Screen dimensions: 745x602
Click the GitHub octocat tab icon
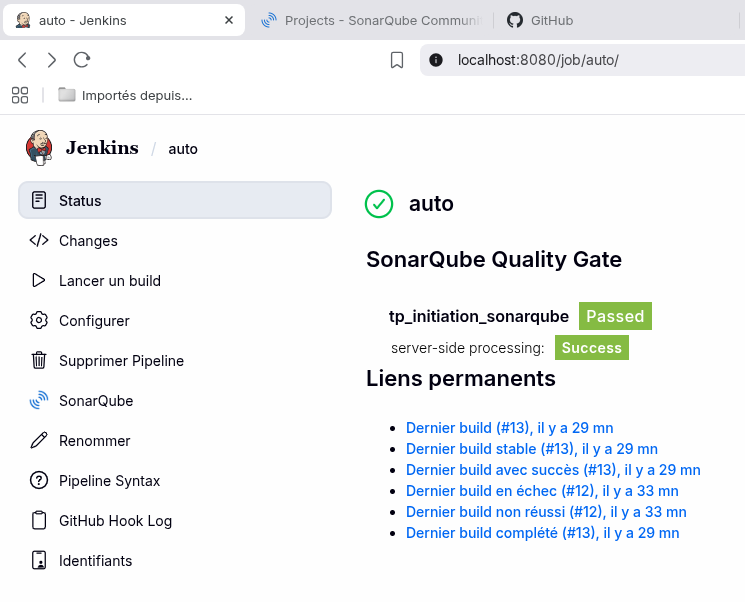tap(515, 20)
